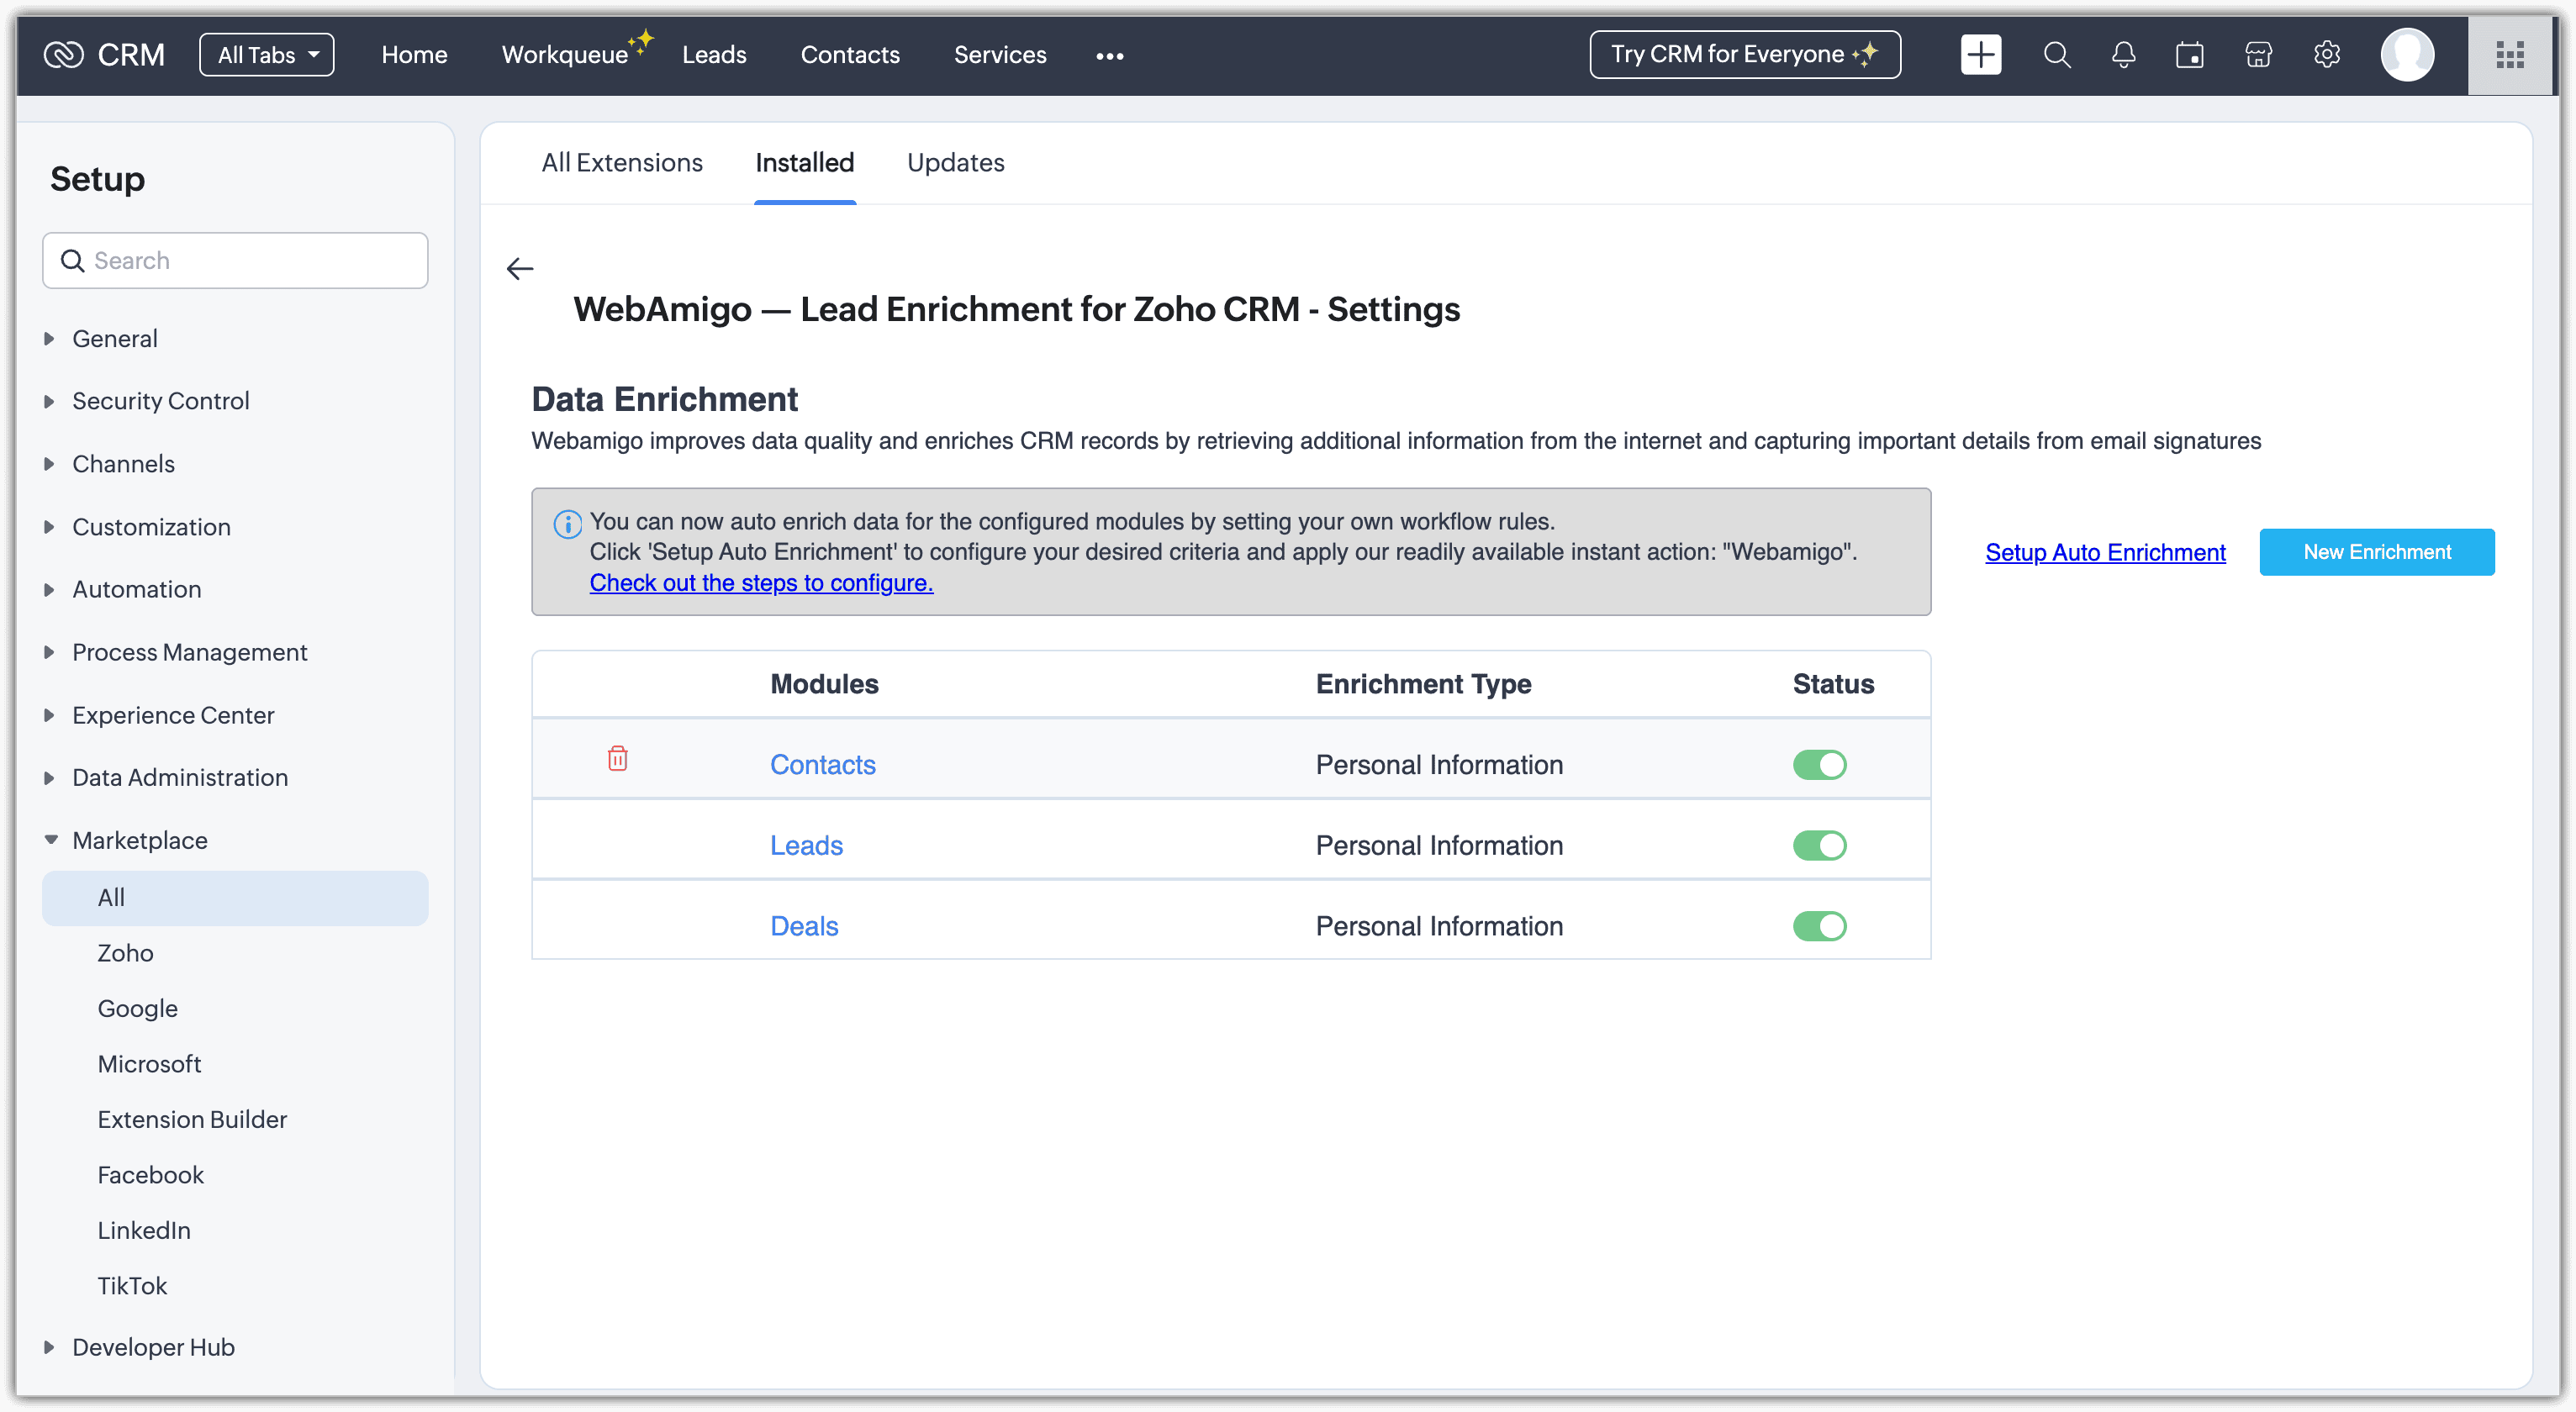Click the New Enrichment button

tap(2376, 552)
